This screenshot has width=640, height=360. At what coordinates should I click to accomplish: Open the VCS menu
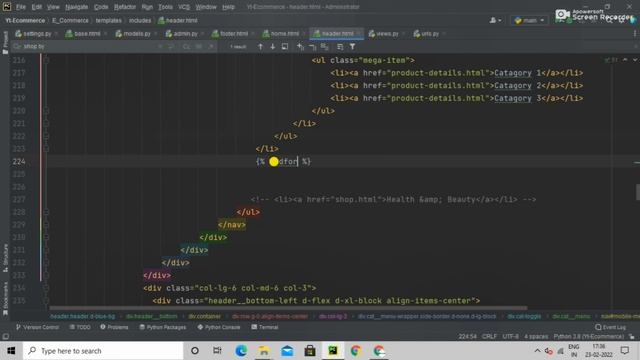pos(184,7)
